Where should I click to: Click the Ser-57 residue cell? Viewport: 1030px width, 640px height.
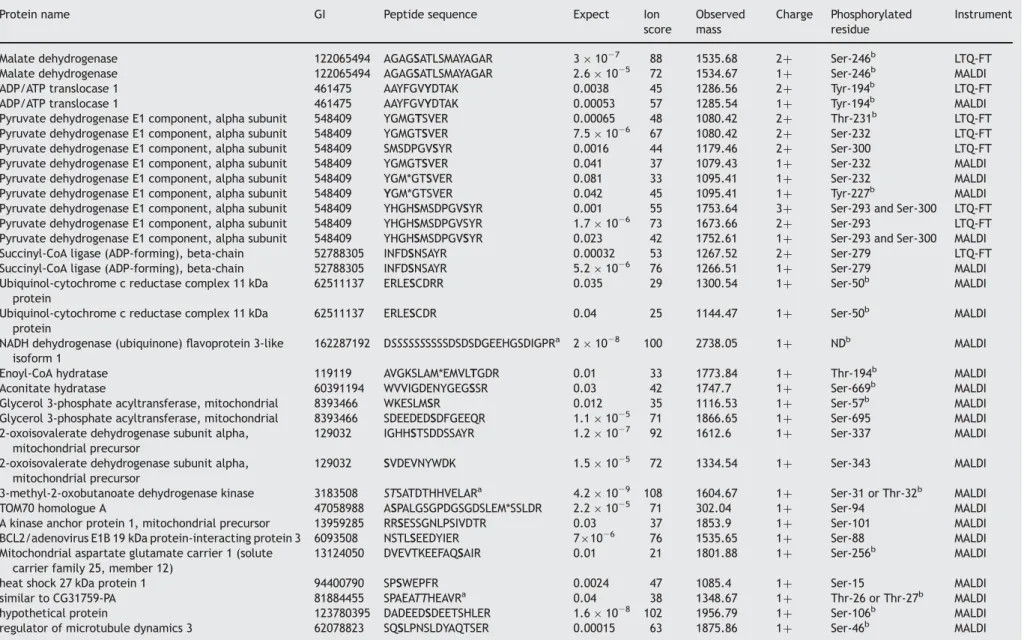(x=850, y=403)
